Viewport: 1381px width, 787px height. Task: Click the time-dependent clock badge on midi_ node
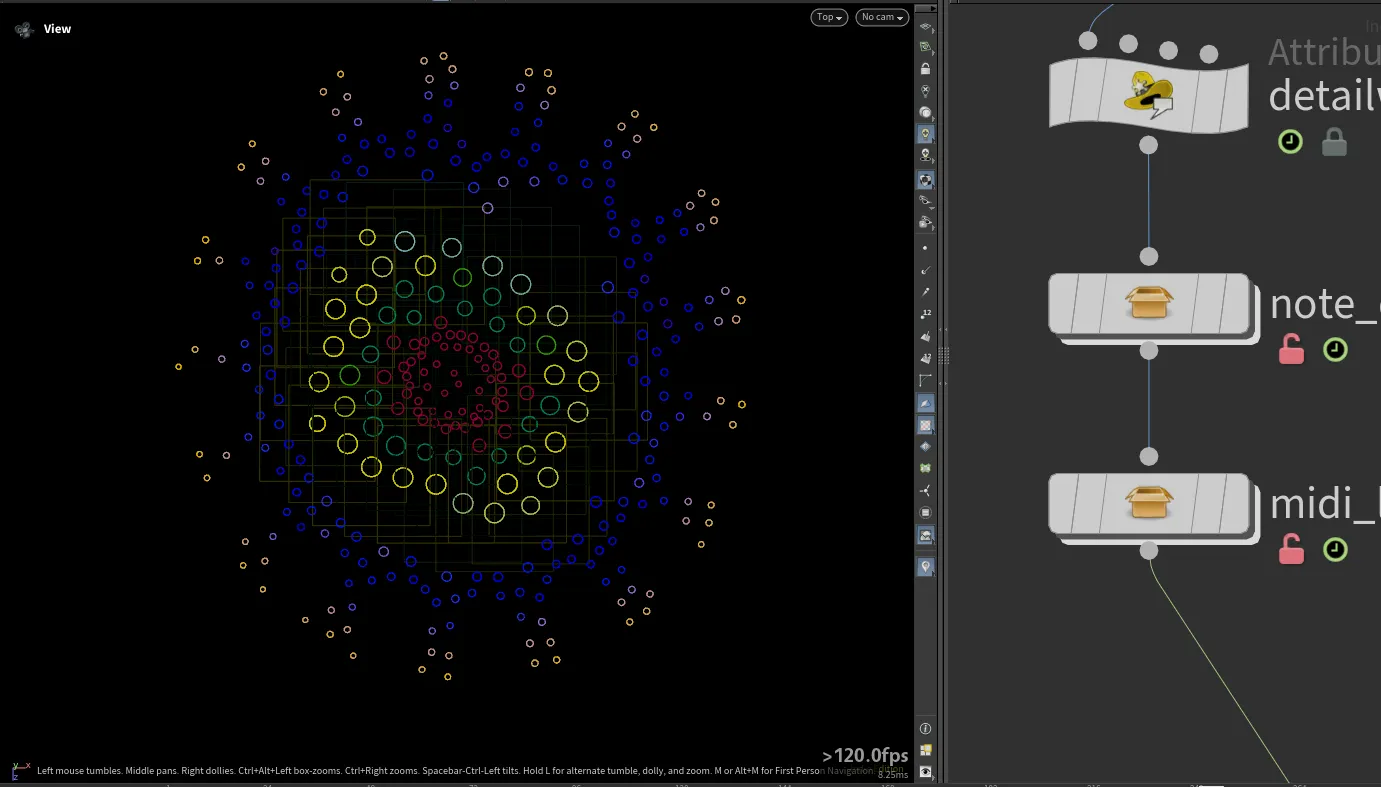[1335, 550]
